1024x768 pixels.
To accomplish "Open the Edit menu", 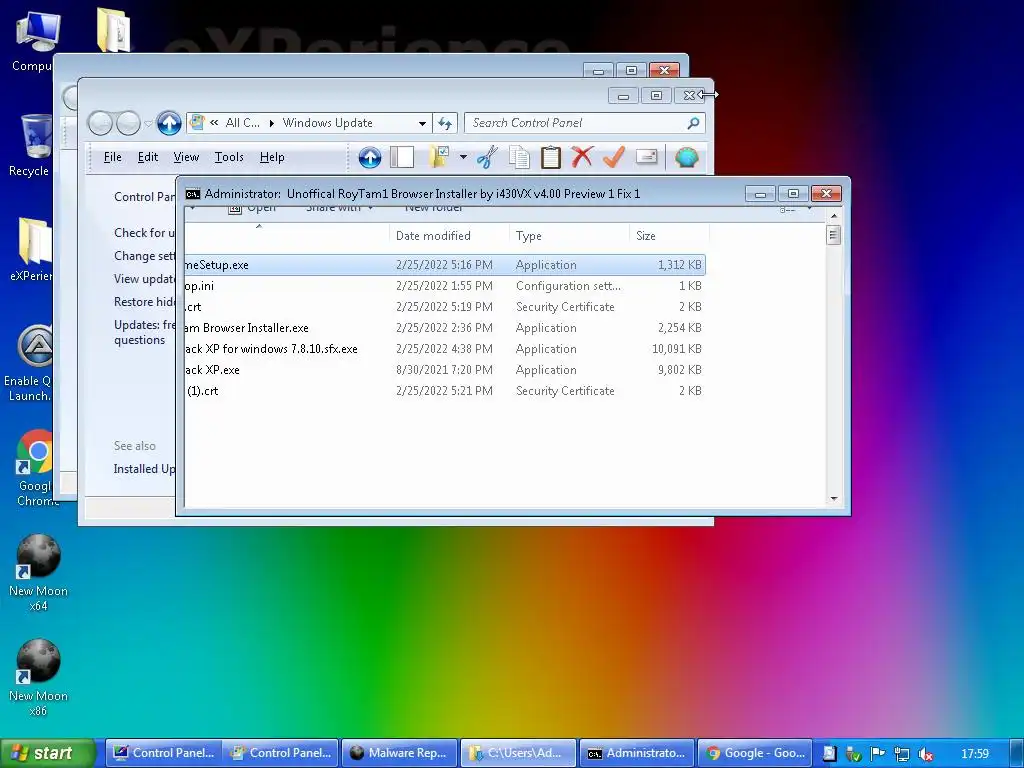I will click(148, 157).
